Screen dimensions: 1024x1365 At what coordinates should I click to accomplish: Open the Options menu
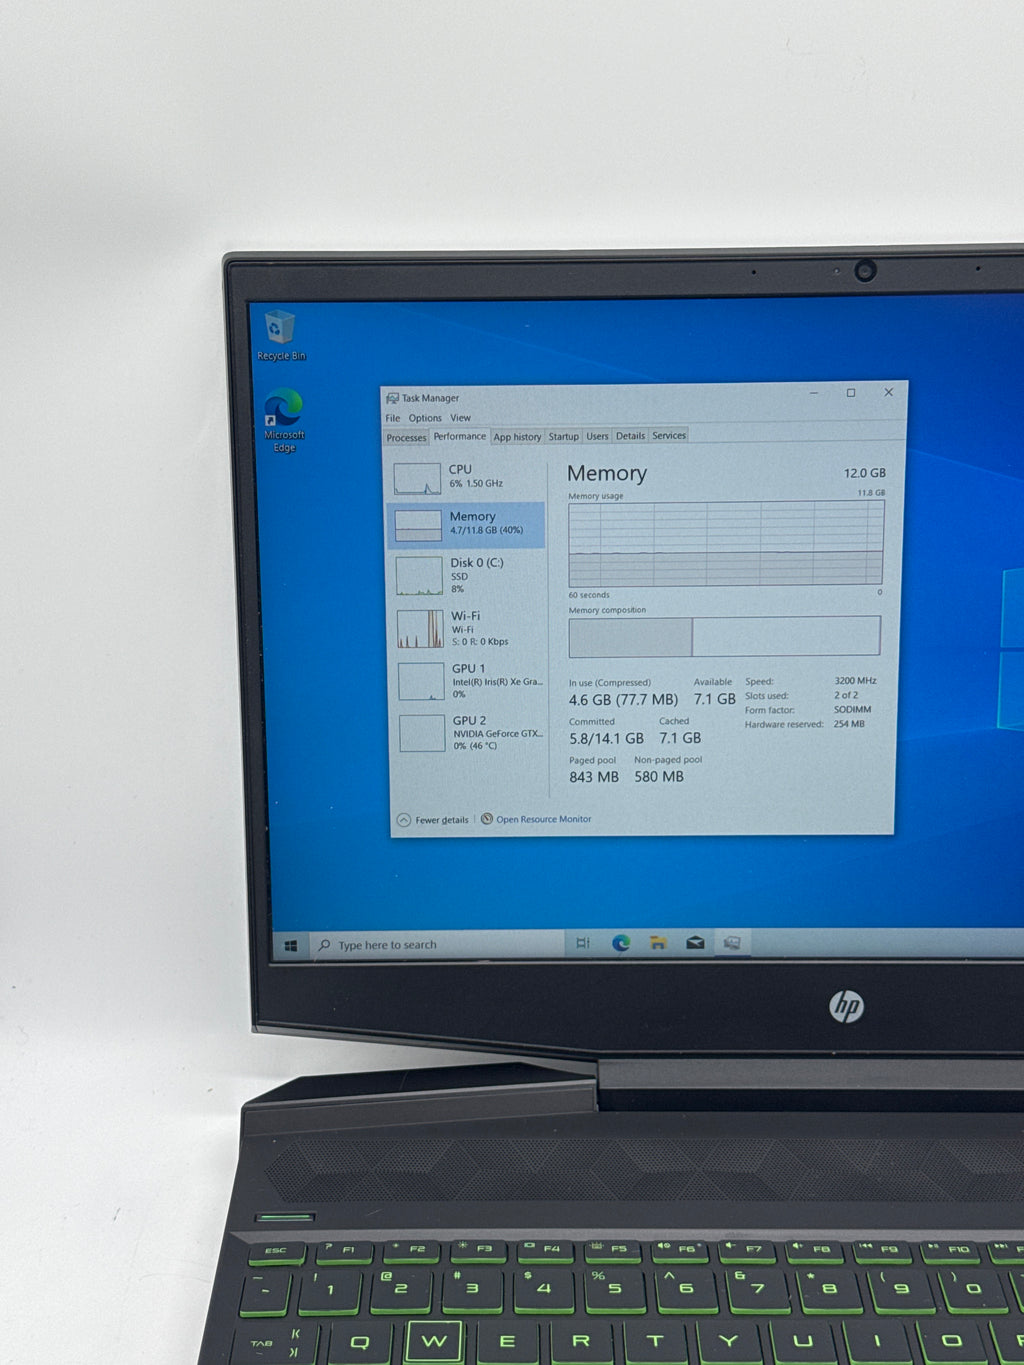pyautogui.click(x=425, y=418)
